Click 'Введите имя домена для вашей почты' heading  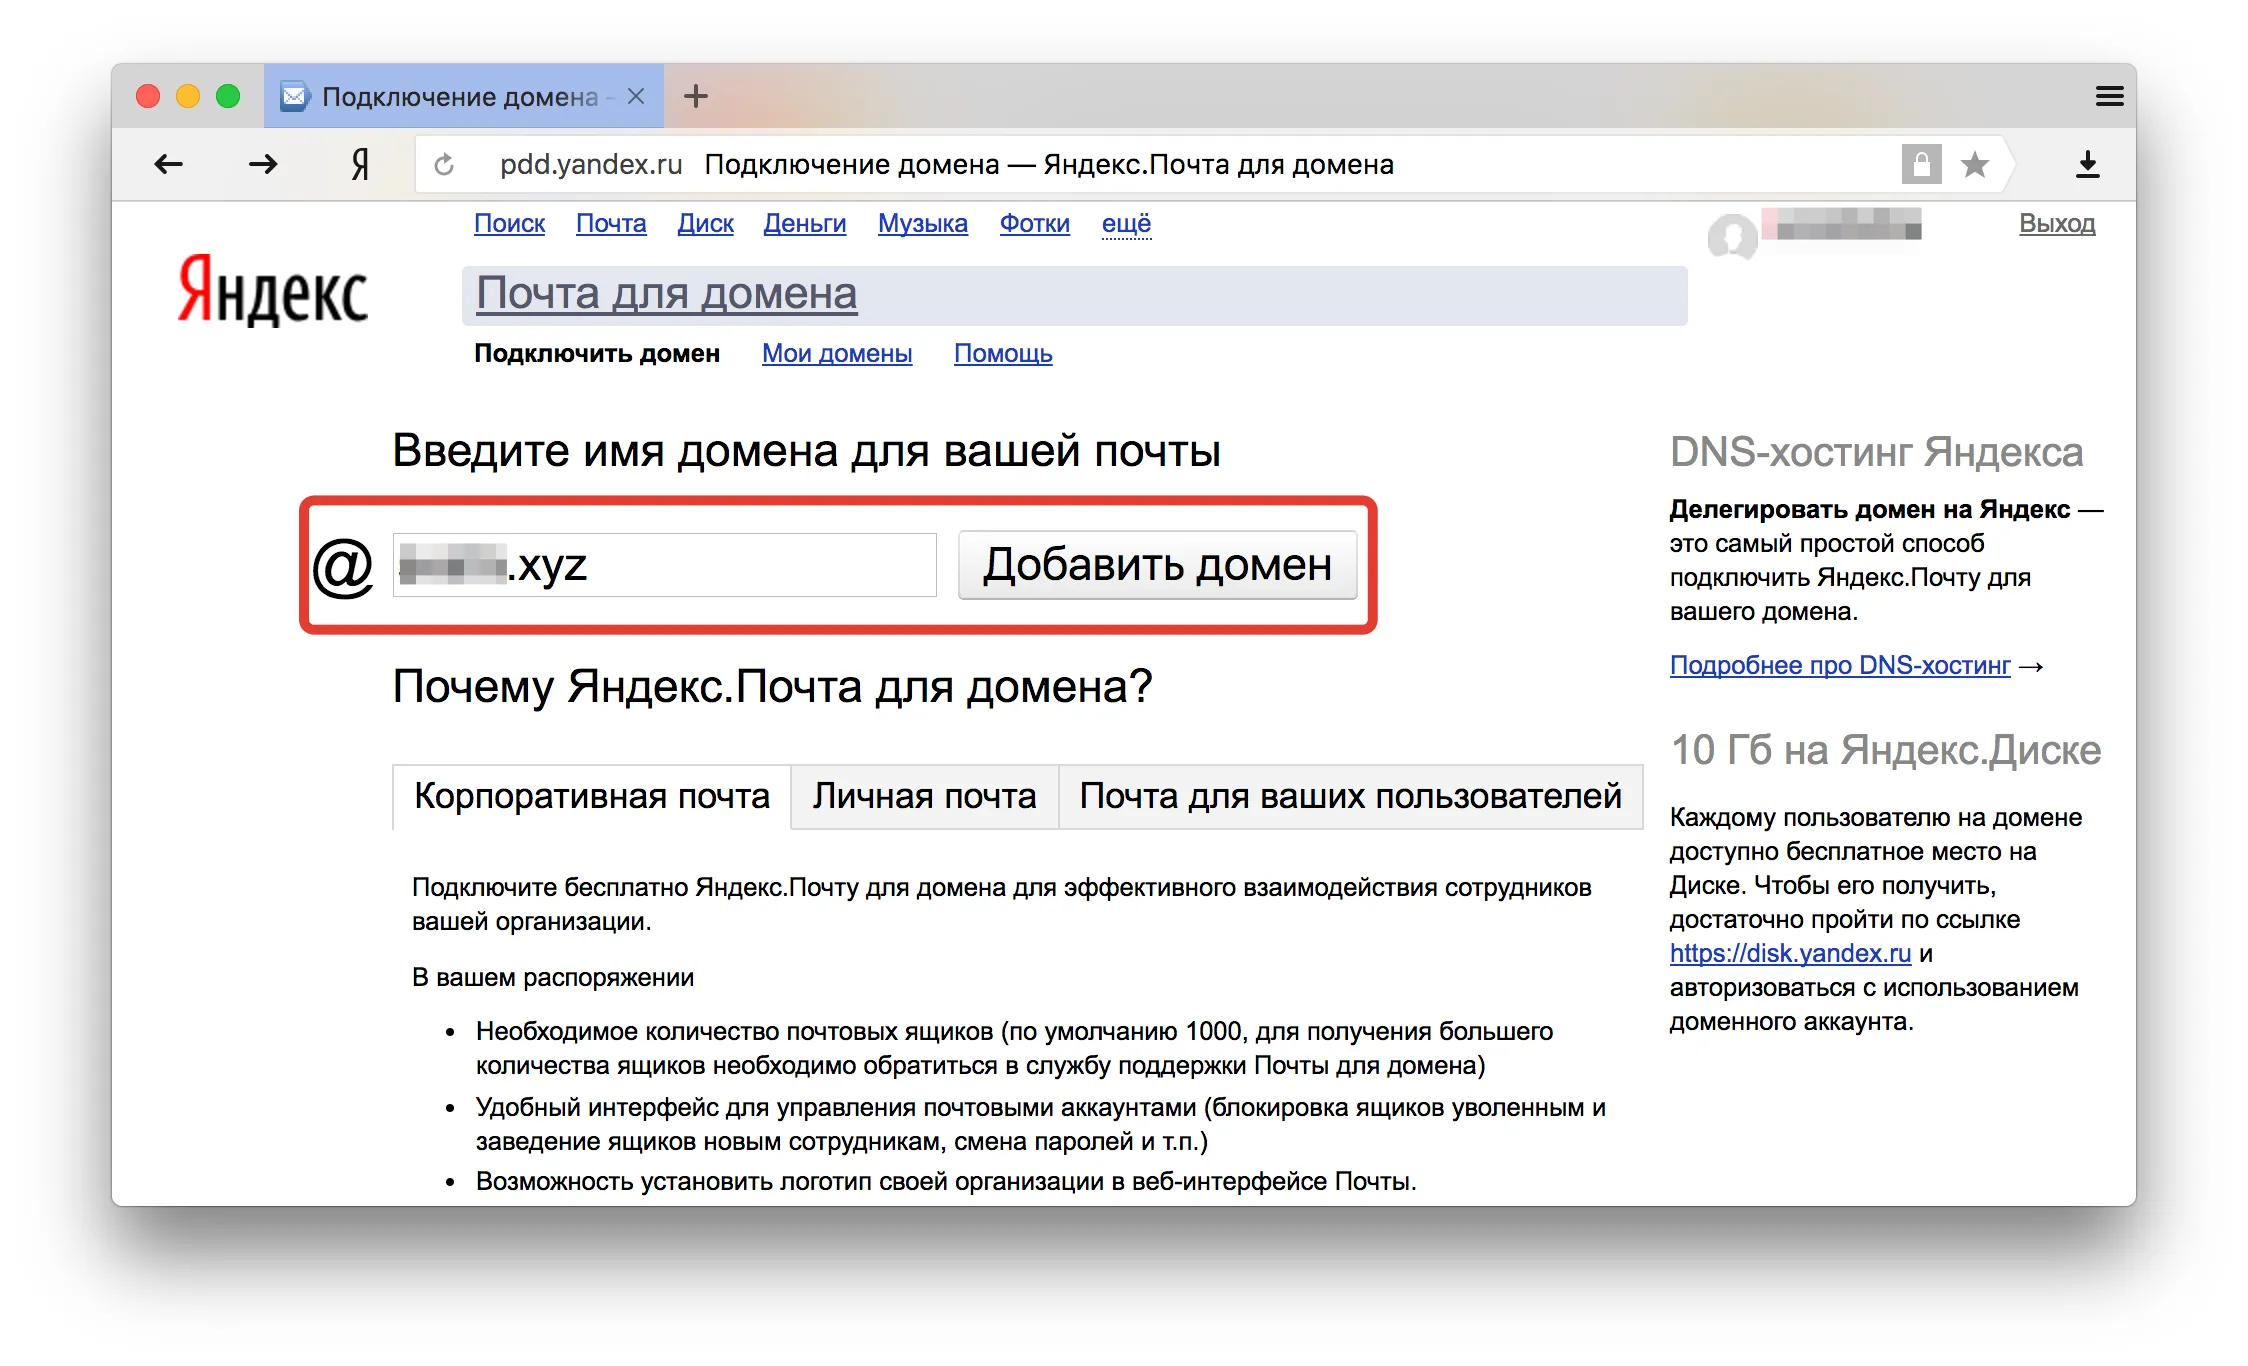pos(806,450)
